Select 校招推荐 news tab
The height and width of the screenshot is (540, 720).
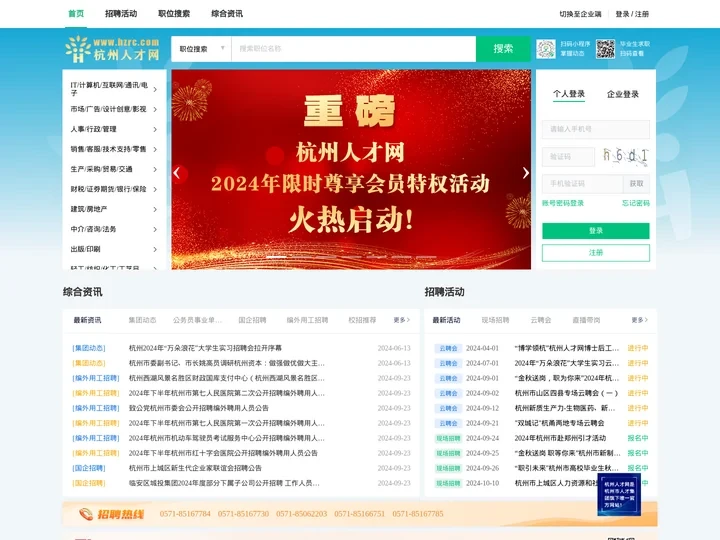362,320
